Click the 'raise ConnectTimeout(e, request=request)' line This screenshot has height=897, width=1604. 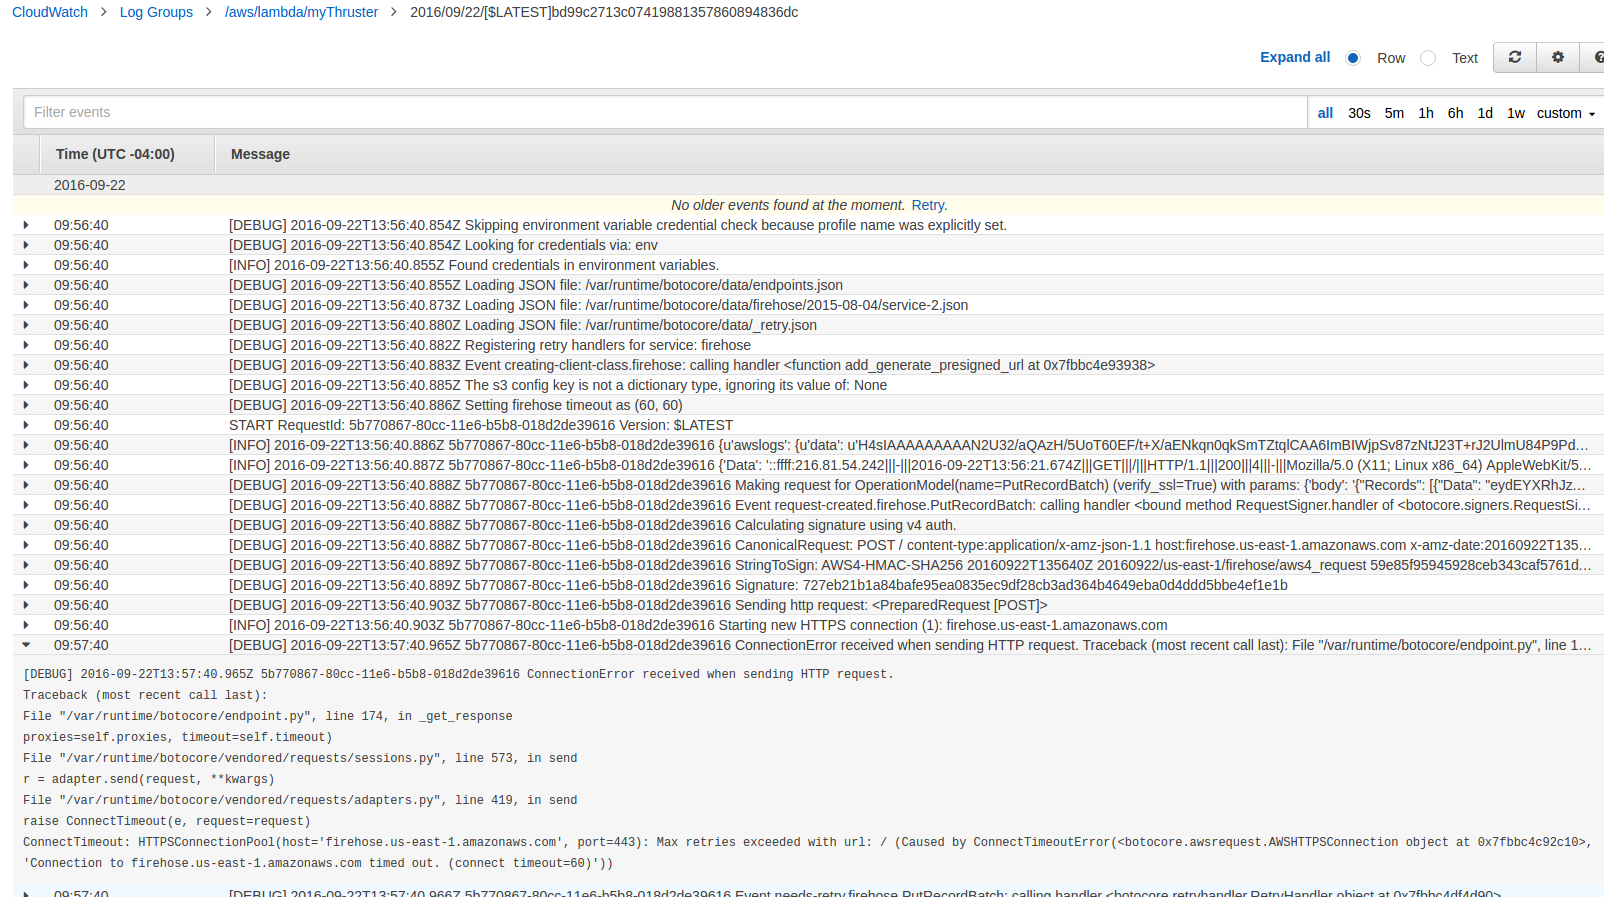coord(167,821)
